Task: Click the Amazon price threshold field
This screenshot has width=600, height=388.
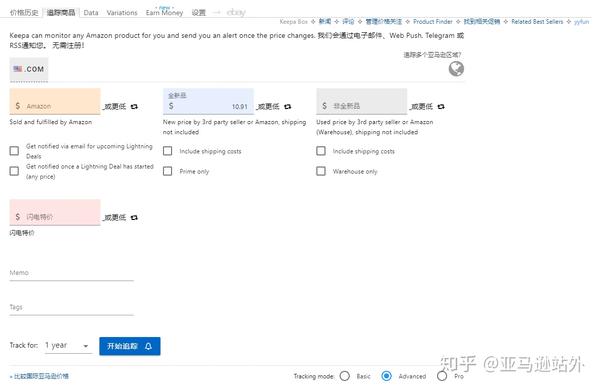Action: (55, 101)
